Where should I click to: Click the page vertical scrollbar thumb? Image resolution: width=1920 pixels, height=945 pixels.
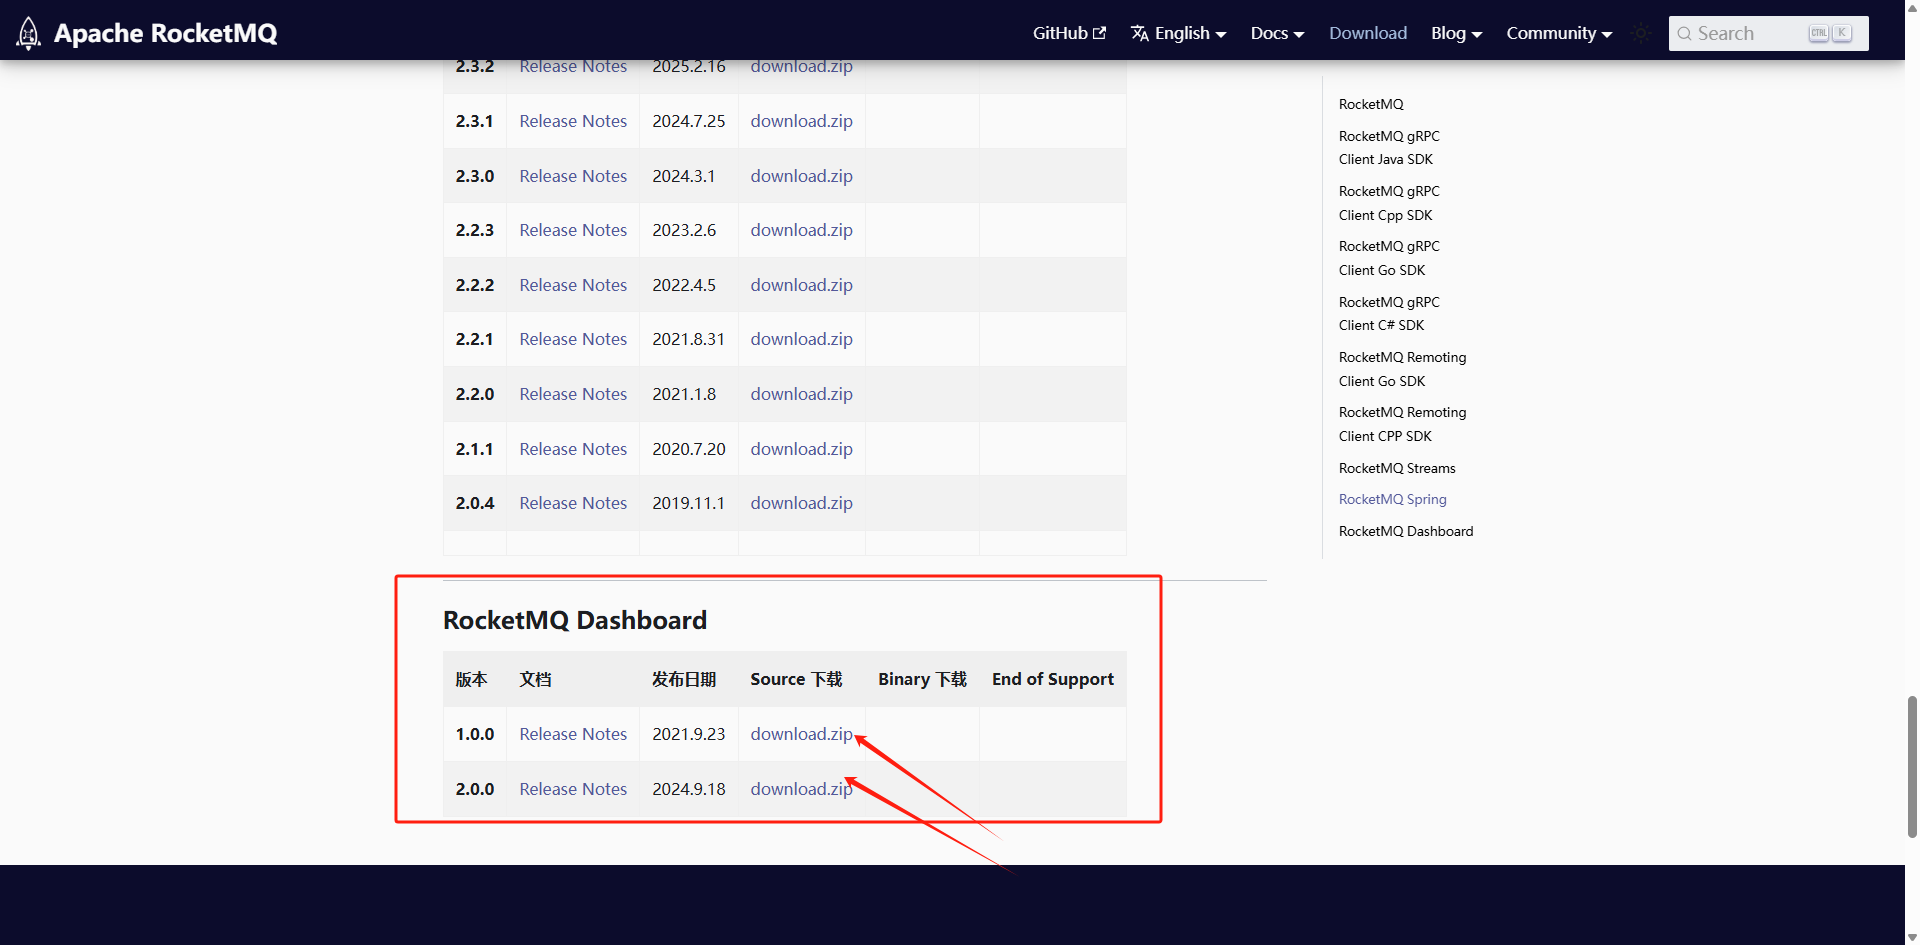[x=1912, y=767]
